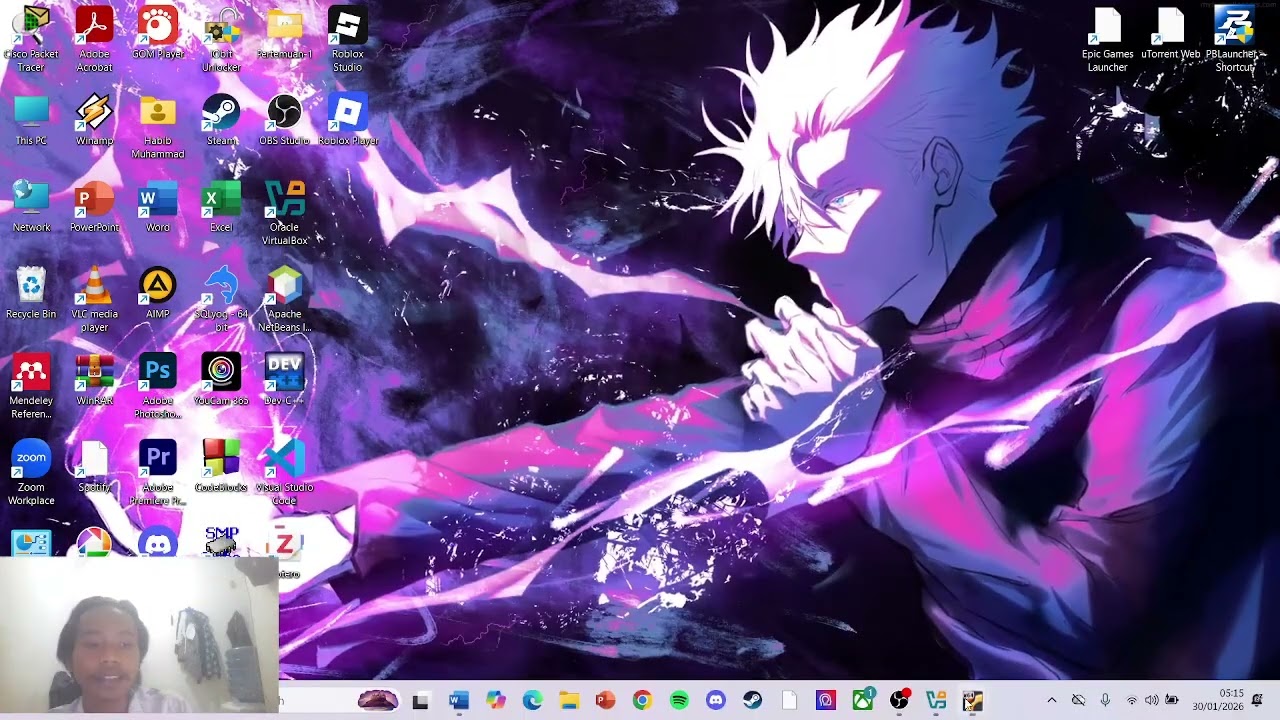Show hidden system tray icons

pyautogui.click(x=1051, y=701)
